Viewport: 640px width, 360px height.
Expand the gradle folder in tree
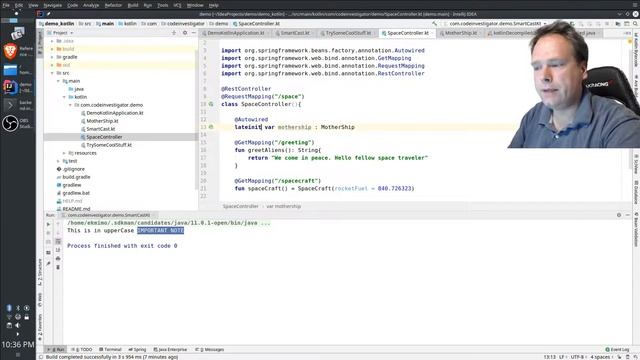tap(52, 57)
